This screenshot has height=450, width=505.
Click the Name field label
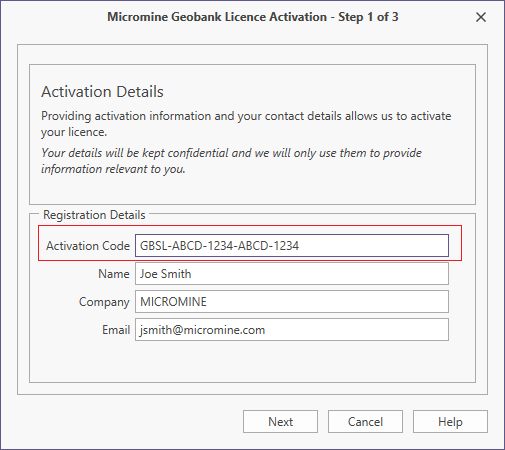(x=114, y=274)
